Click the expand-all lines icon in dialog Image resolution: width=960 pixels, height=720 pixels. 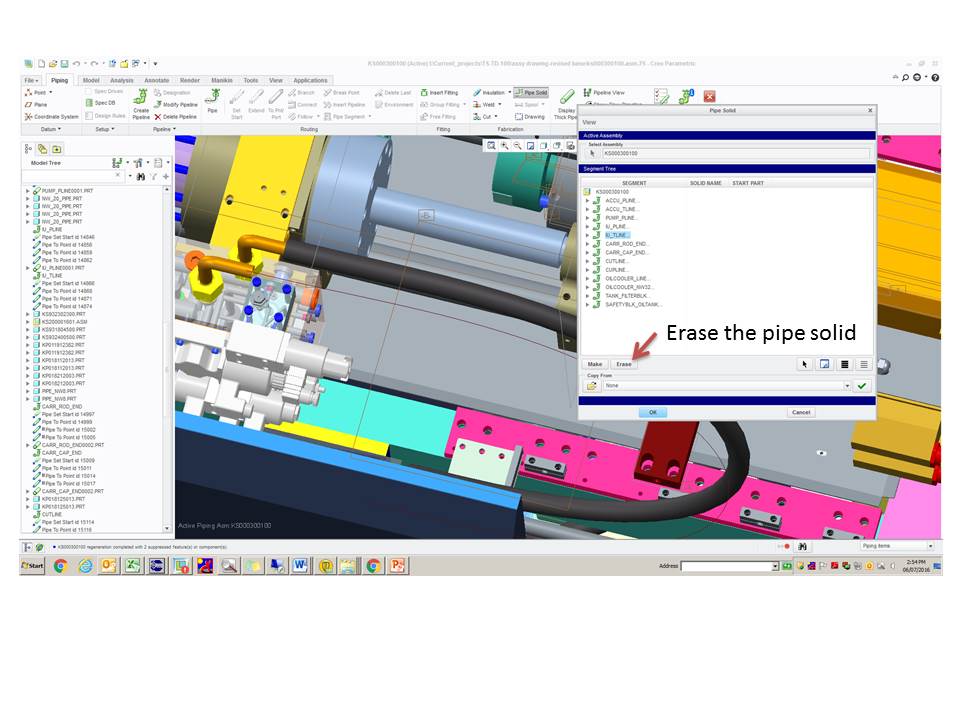click(x=844, y=364)
